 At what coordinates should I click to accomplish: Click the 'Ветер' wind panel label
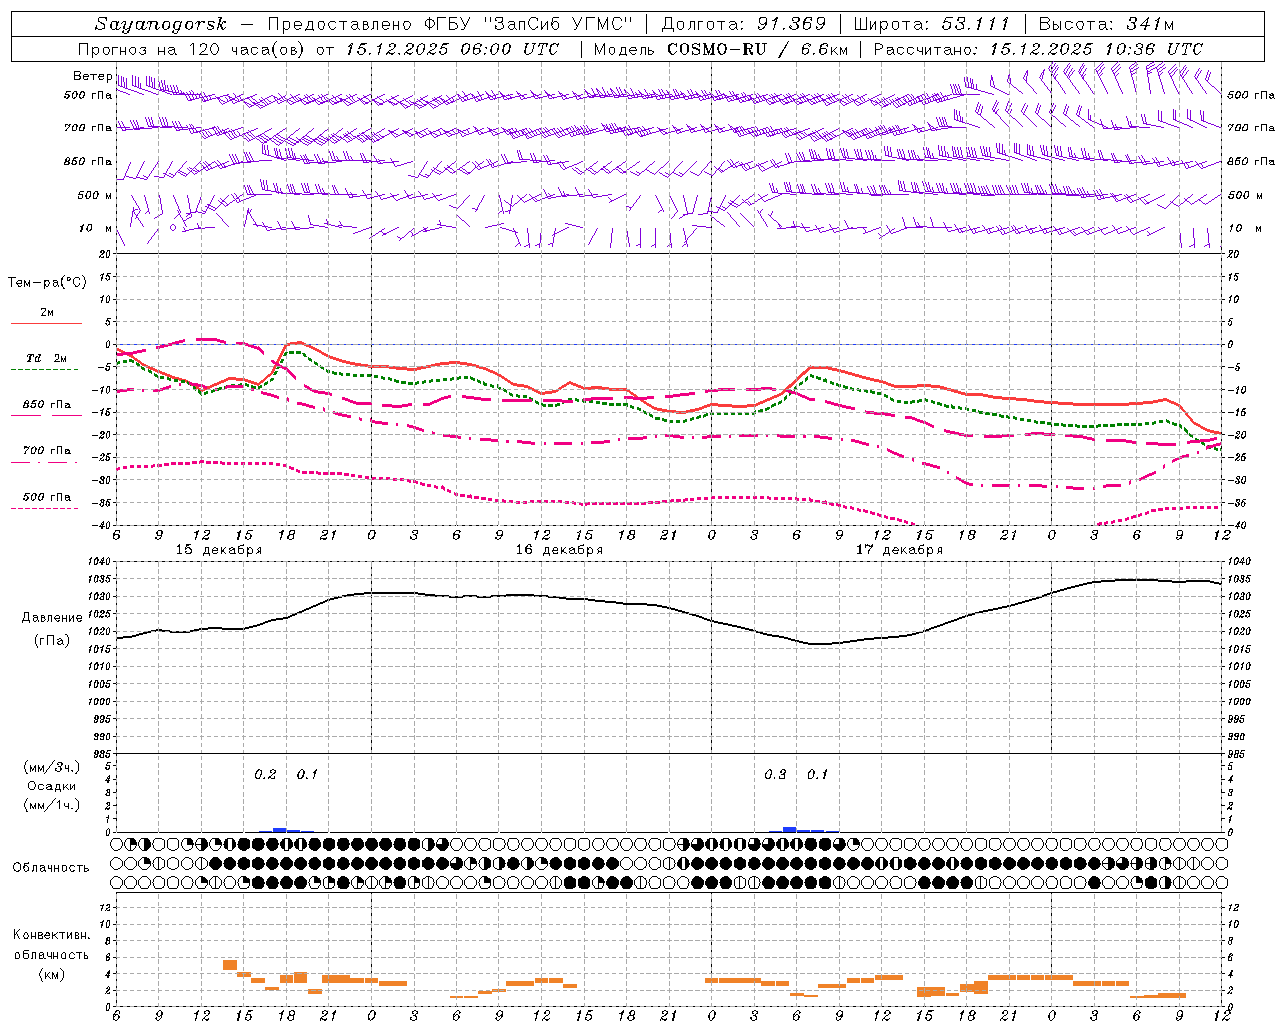tap(91, 76)
